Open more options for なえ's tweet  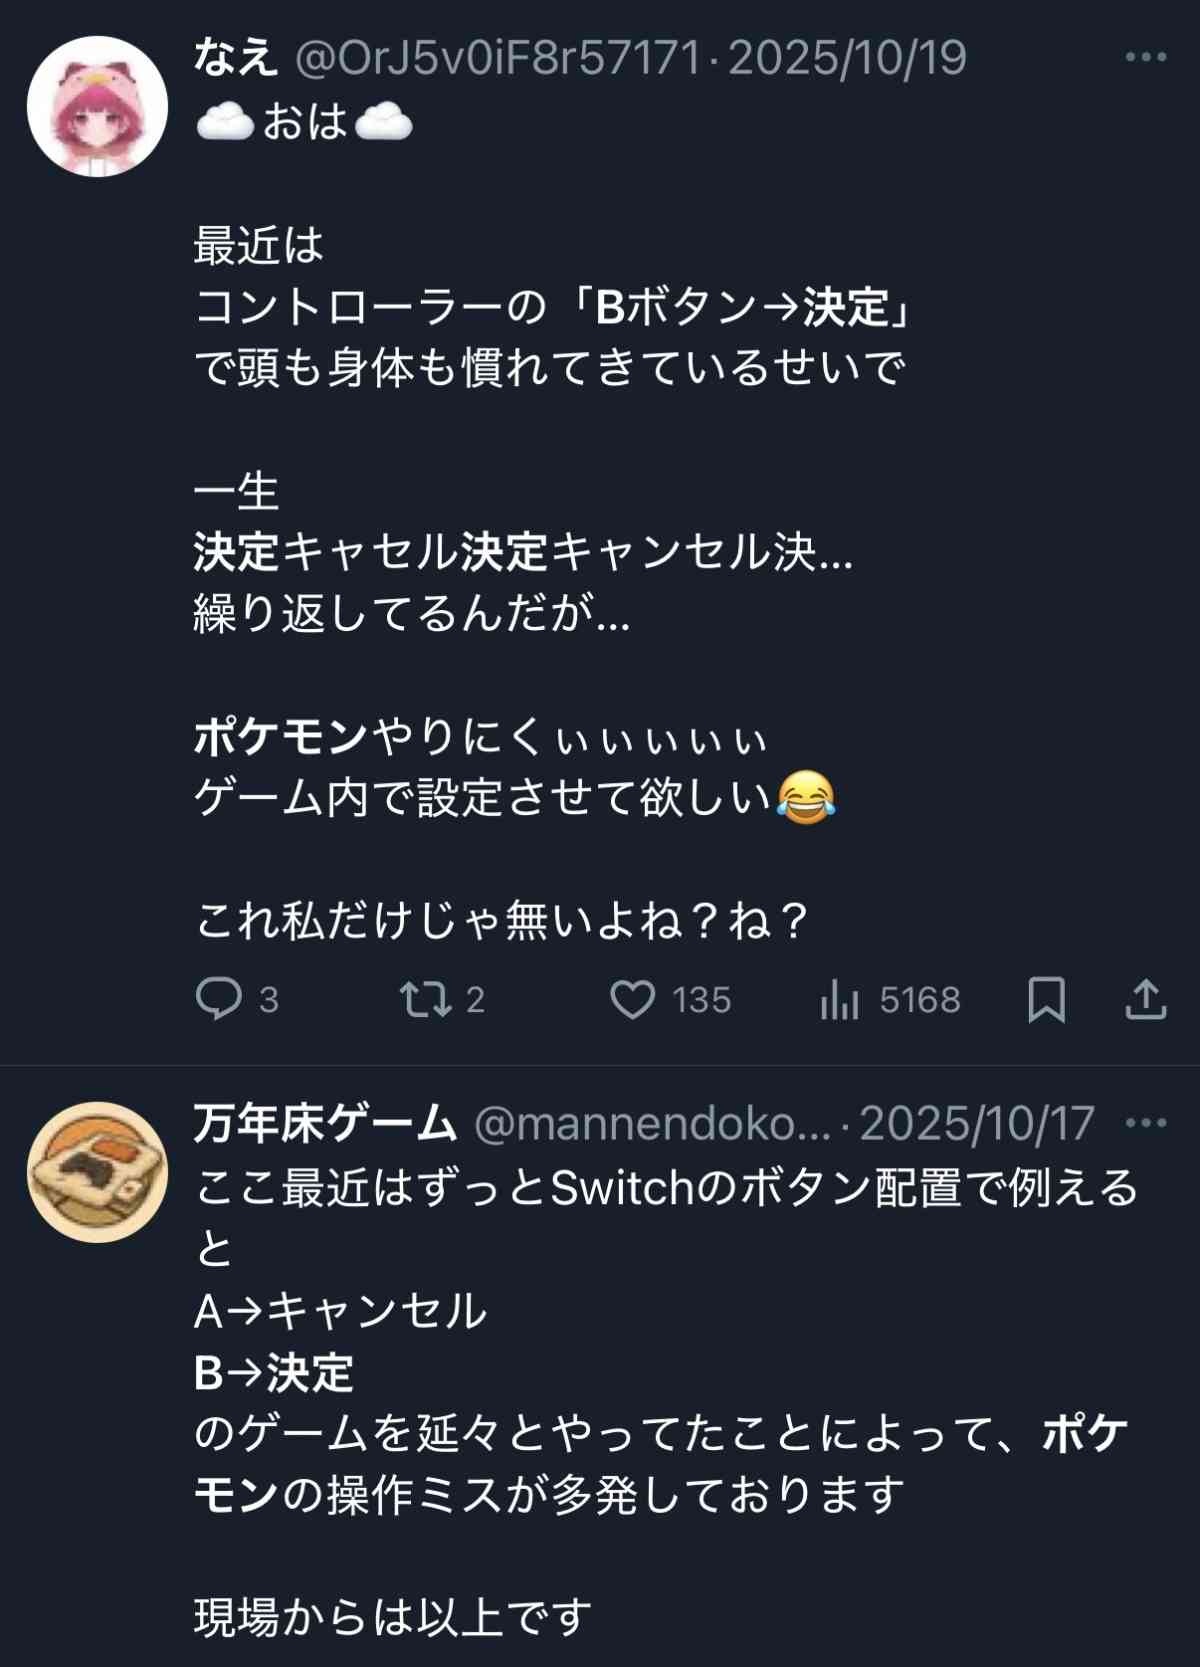pos(1146,57)
